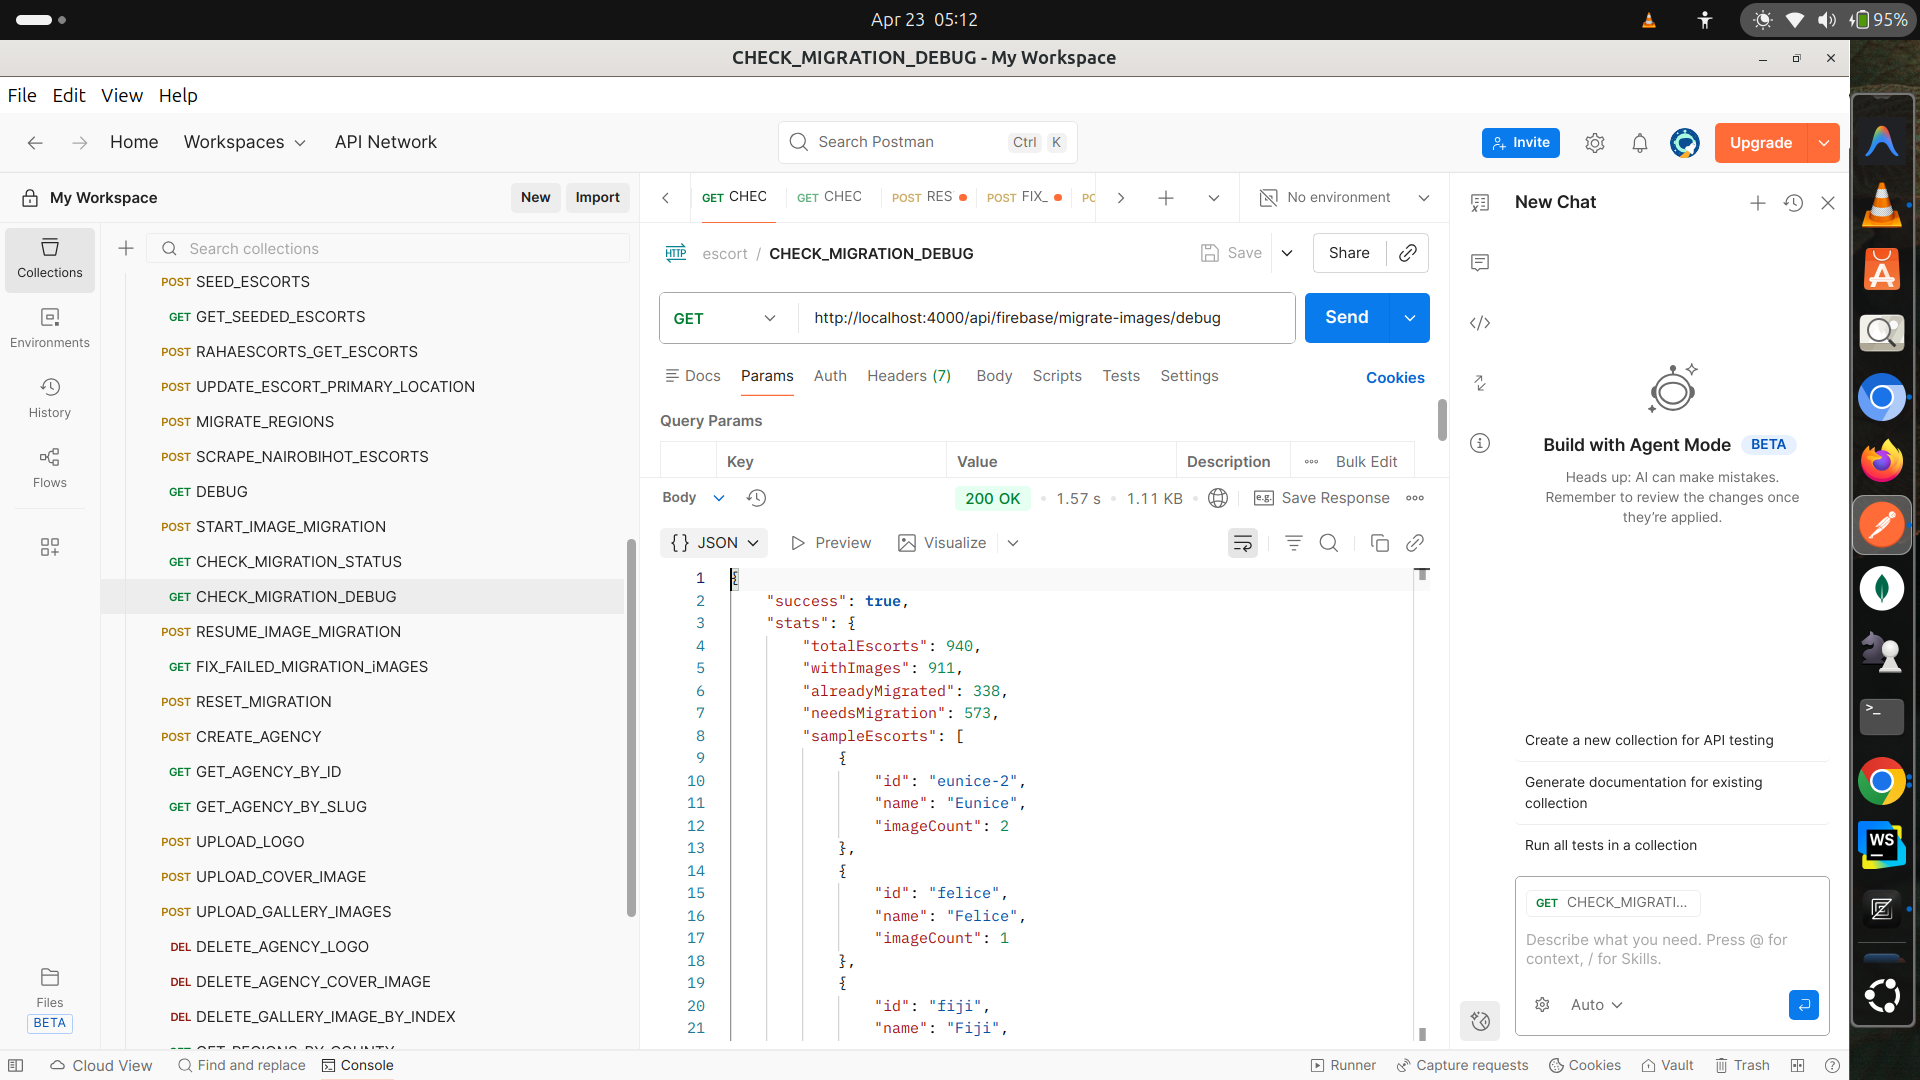
Task: Click the Import button
Action: pos(597,198)
